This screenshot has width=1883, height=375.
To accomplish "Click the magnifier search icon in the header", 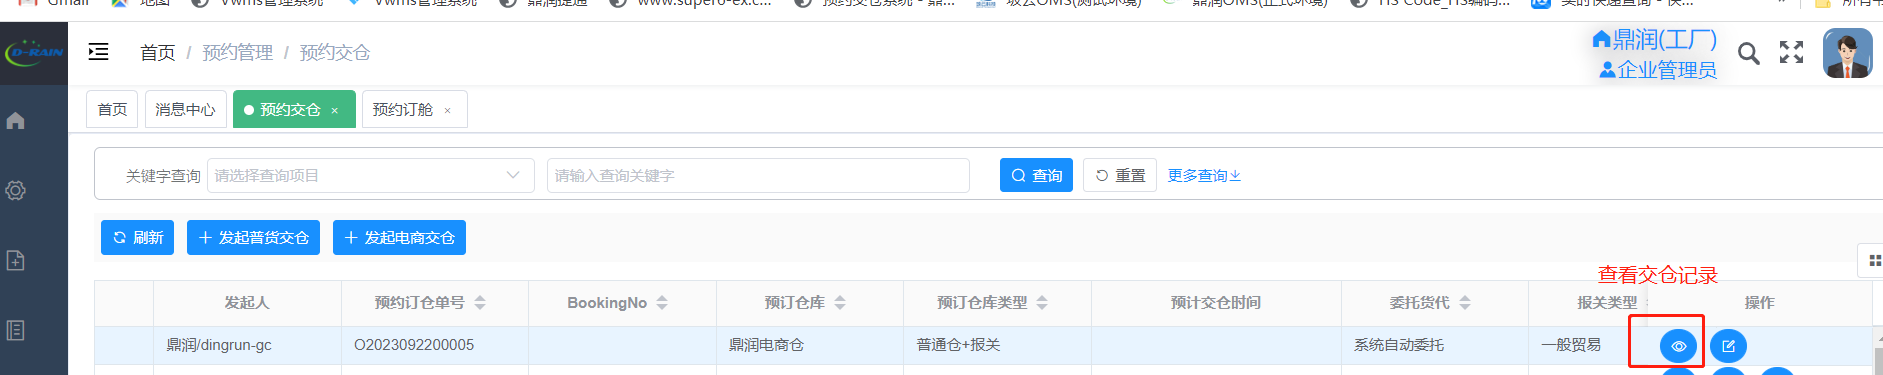I will [x=1748, y=53].
